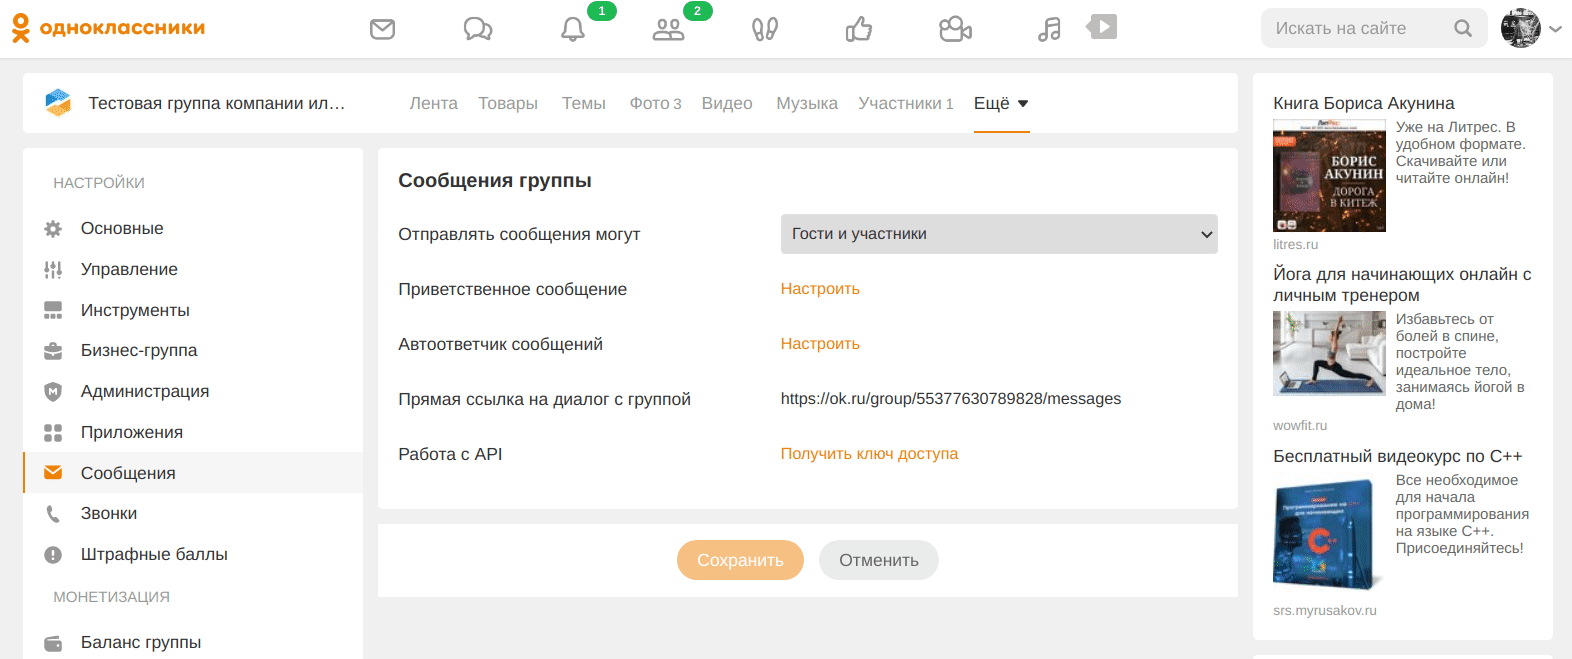Switch to the Участники tab

(x=906, y=103)
